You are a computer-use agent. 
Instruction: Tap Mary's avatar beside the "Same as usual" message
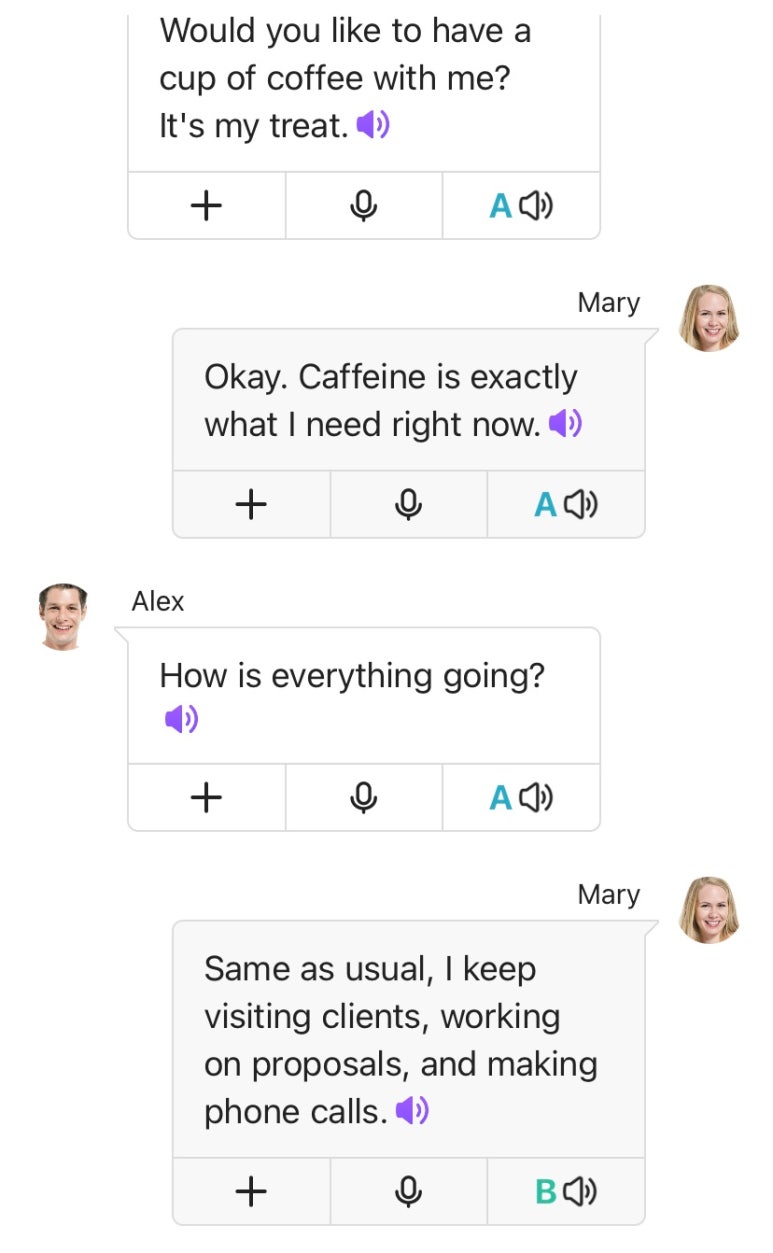pyautogui.click(x=709, y=910)
